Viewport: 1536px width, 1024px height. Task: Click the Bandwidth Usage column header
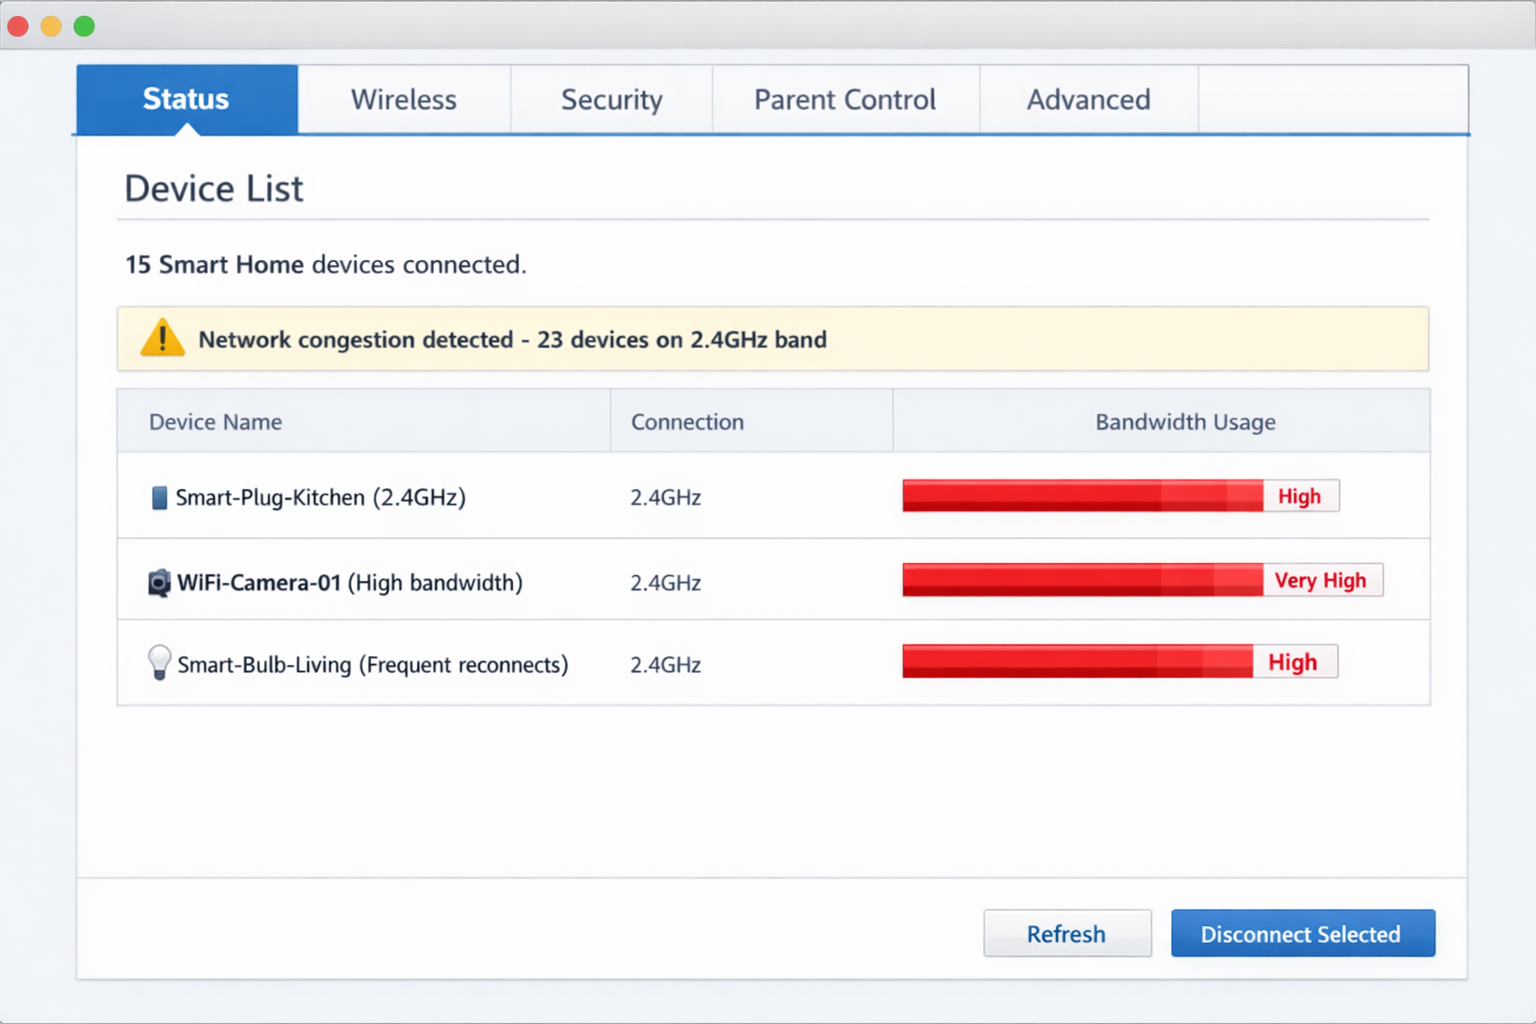click(1185, 422)
